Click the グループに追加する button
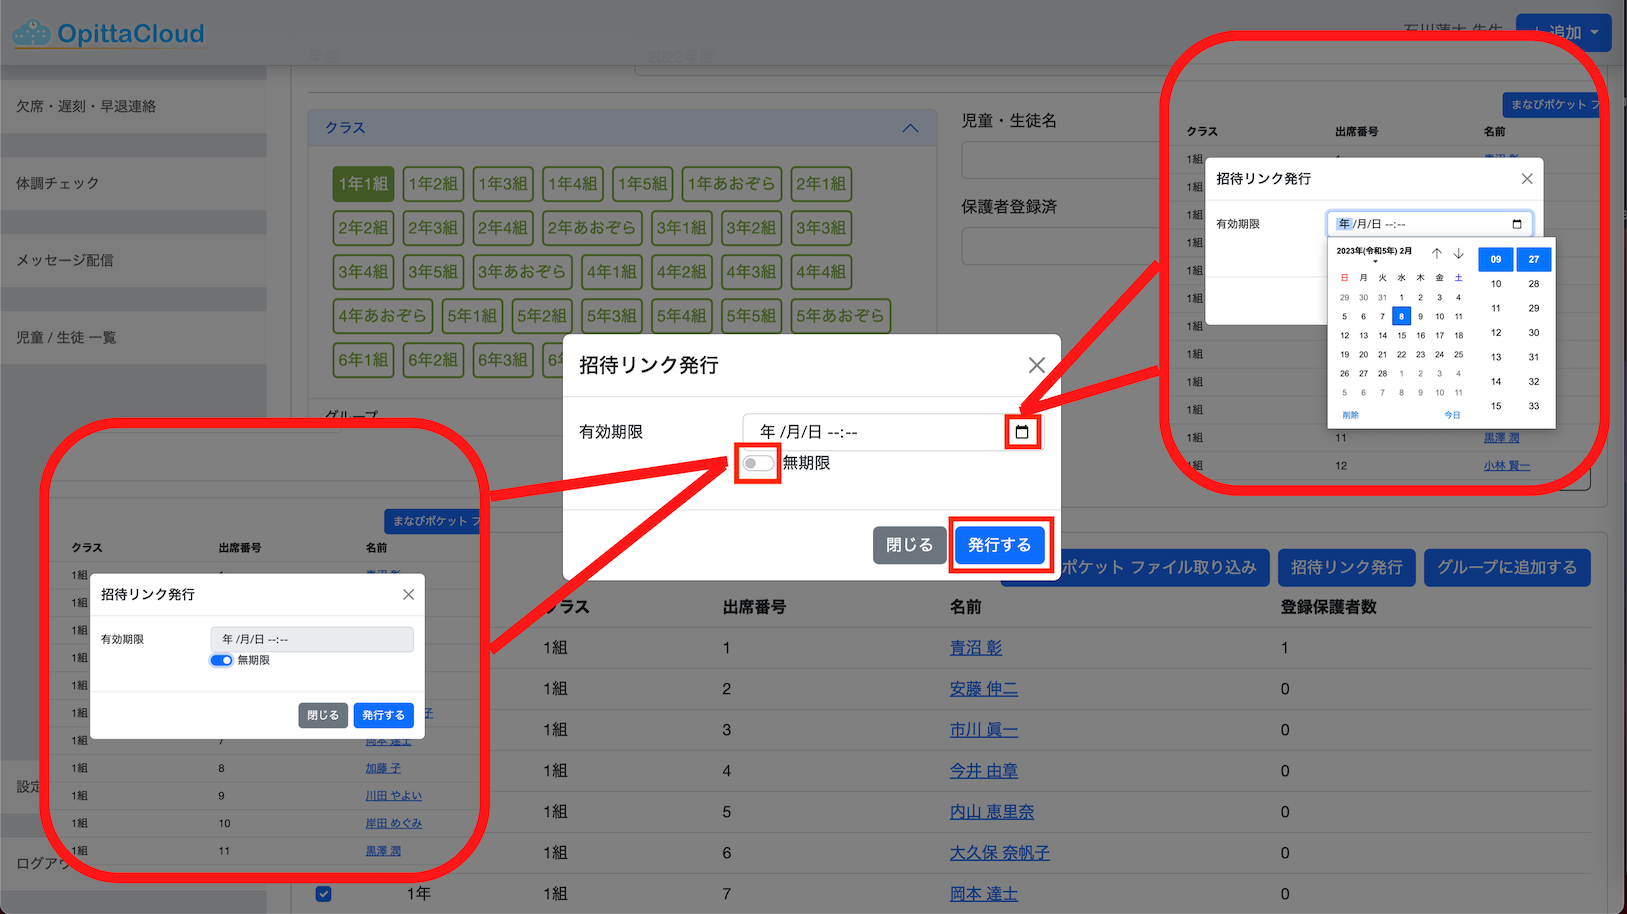 click(x=1507, y=568)
